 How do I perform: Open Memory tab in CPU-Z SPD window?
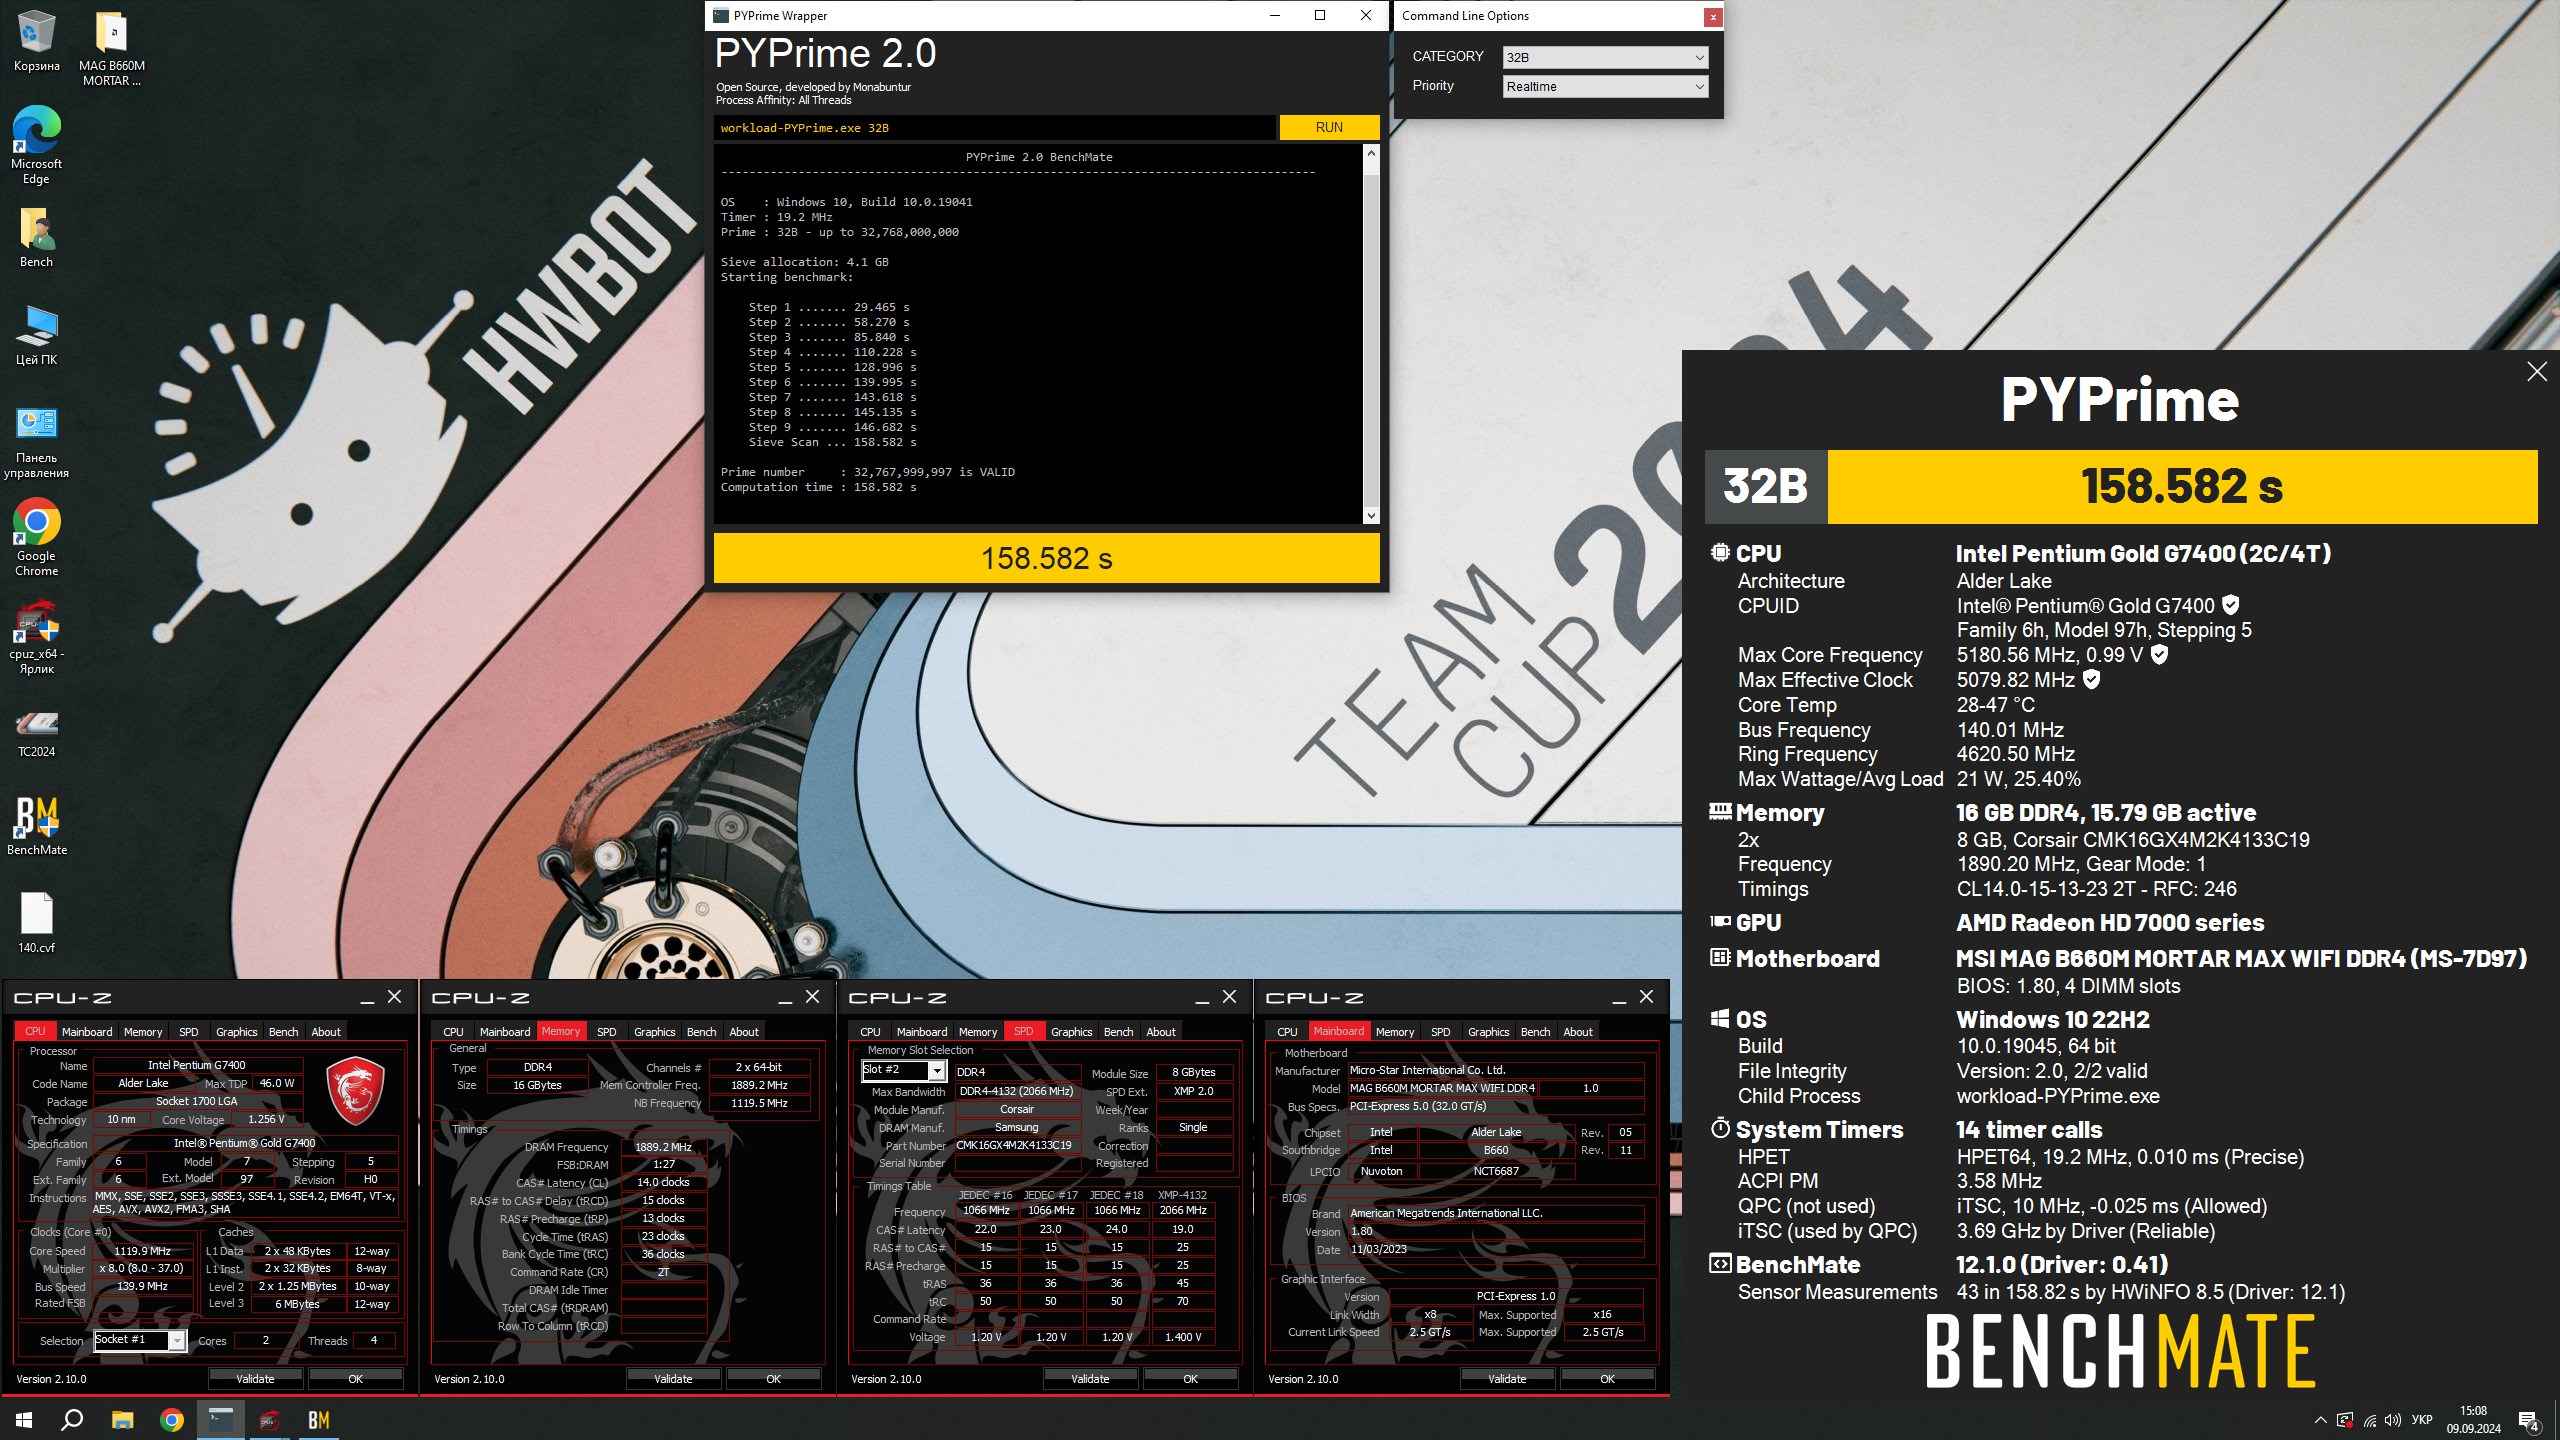click(x=977, y=1031)
